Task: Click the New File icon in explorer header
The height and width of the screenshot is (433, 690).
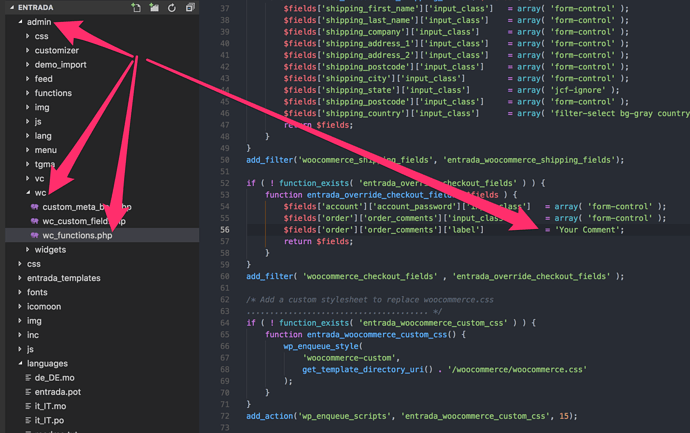Action: pos(136,7)
